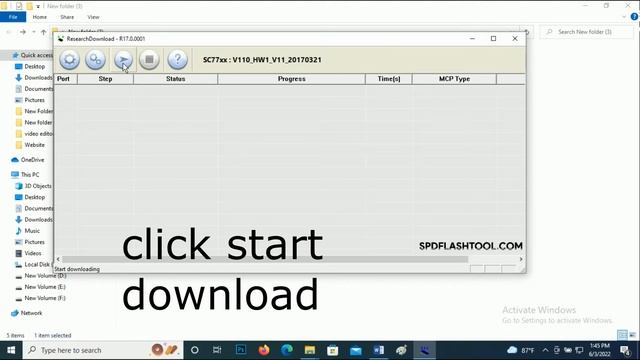640x360 pixels.
Task: Open Quick Access Toolbar customize dropdown in Explorer
Action: (38, 6)
